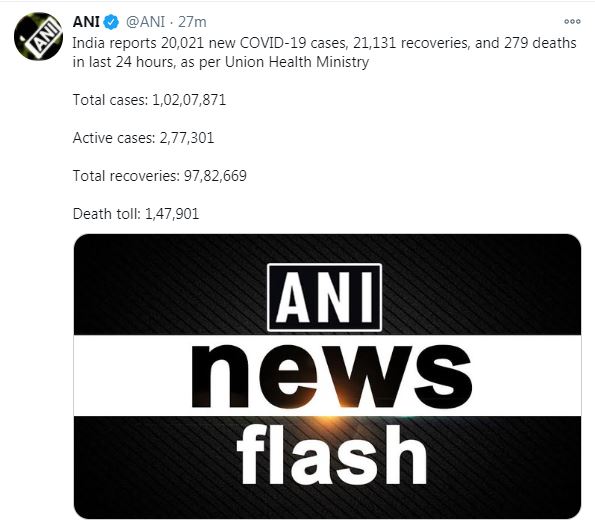Viewport: 595px width, 525px height.
Task: Click the "Death toll: 1,47,901" line
Action: [136, 214]
